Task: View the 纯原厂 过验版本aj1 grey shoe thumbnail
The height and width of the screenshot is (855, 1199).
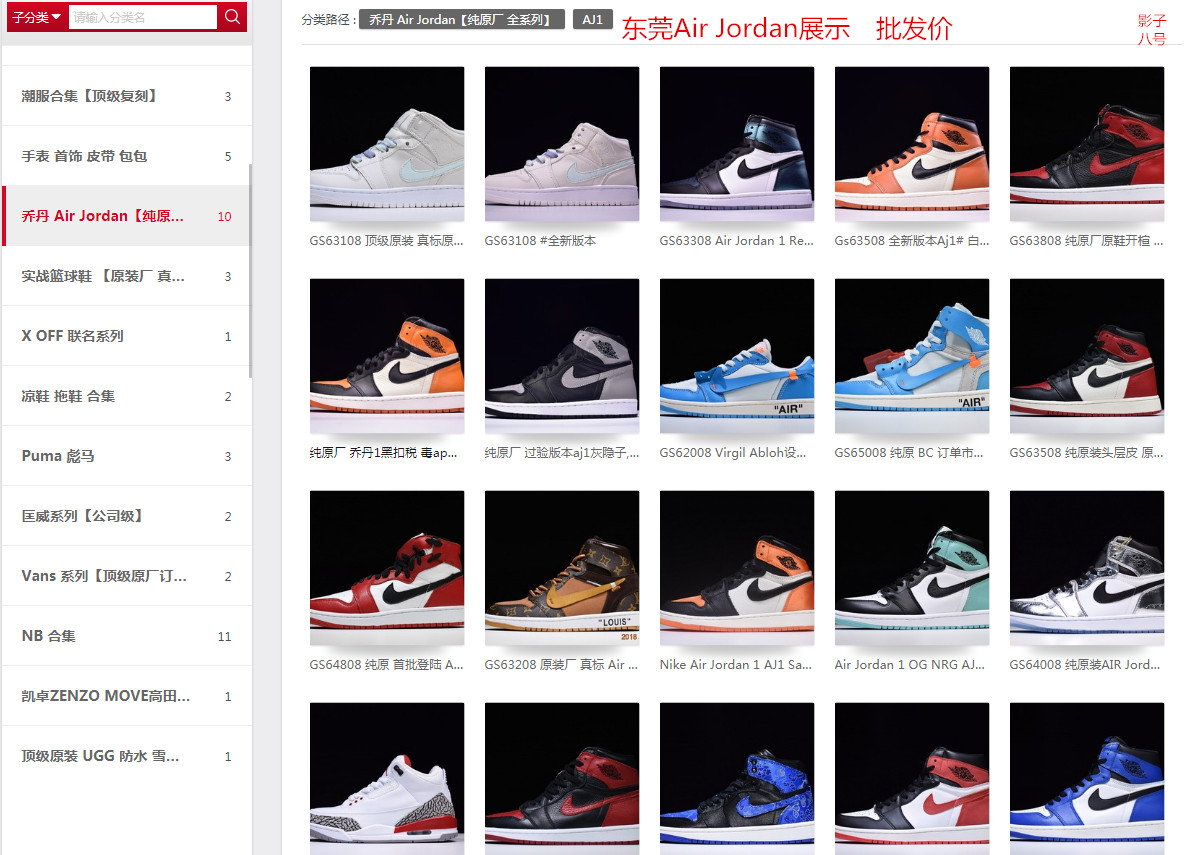Action: point(562,356)
